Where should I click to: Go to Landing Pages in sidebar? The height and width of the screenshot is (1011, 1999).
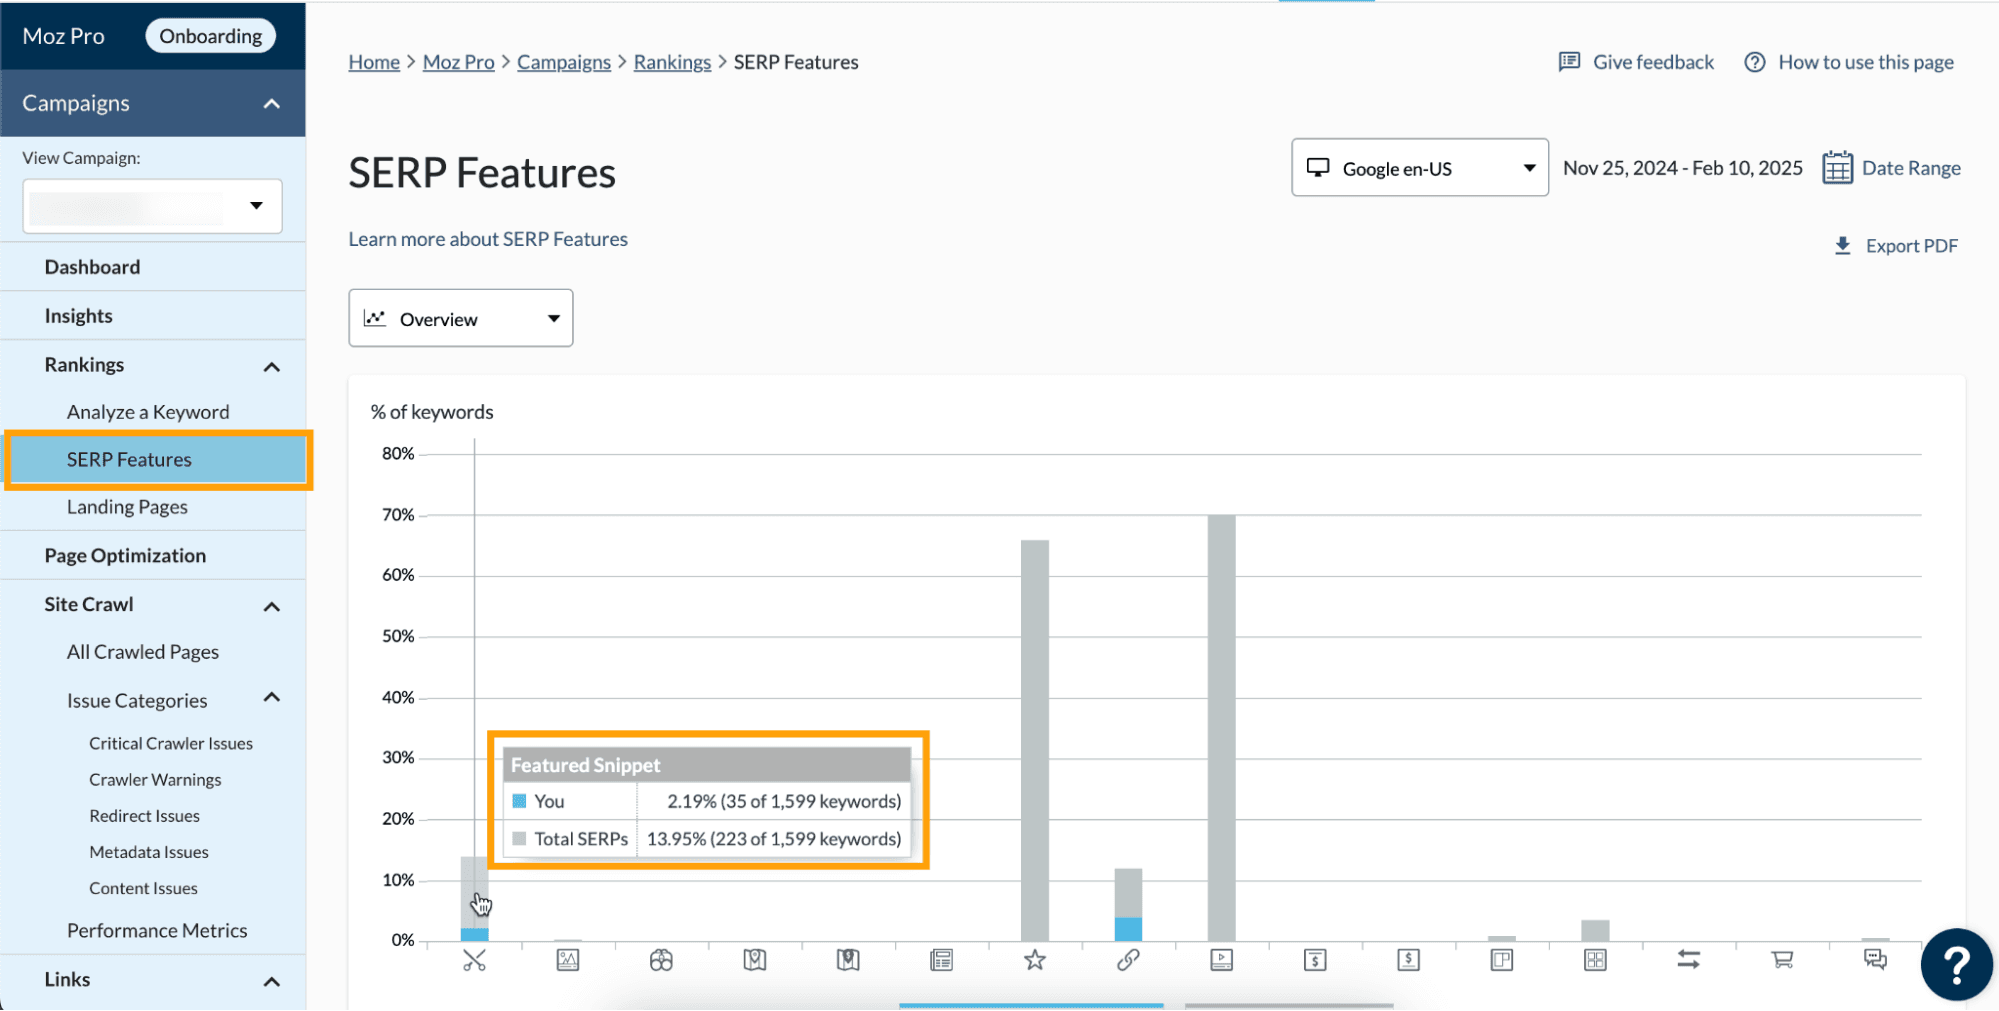point(127,507)
